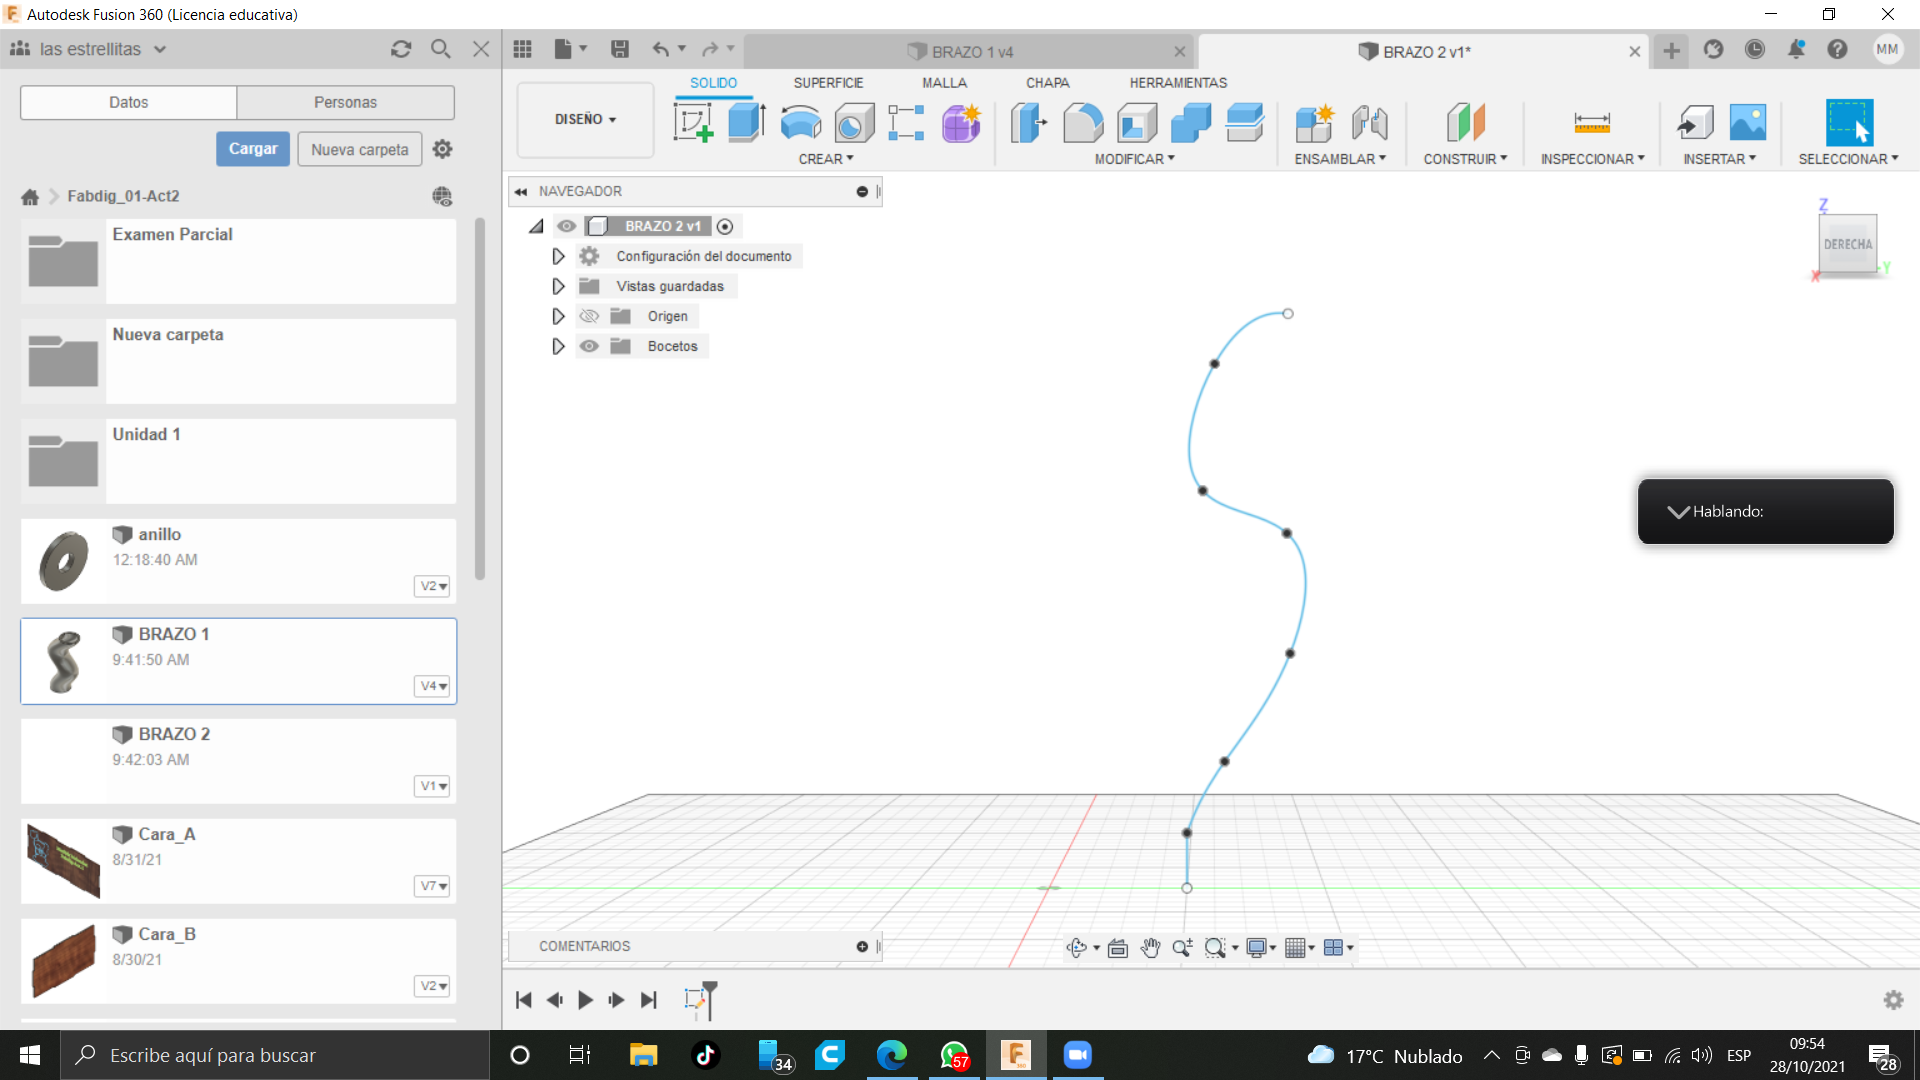Open the DISEÑO workspace dropdown
Viewport: 1920px width, 1080px height.
pos(585,119)
